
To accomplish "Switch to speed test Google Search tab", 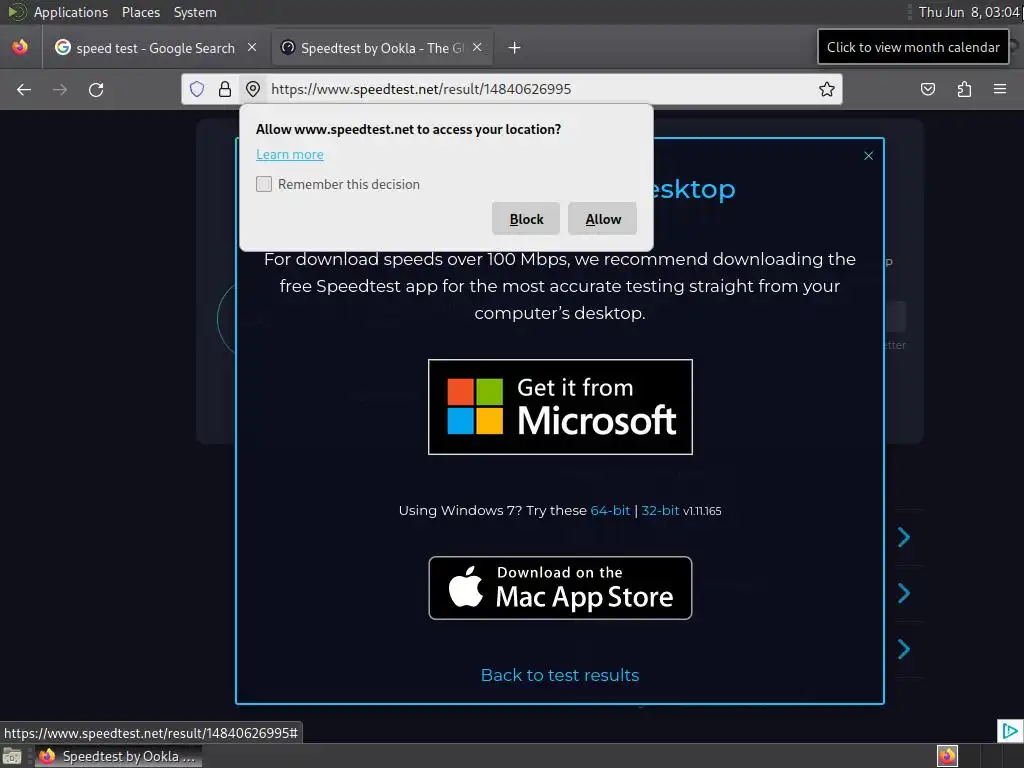I will click(x=155, y=48).
